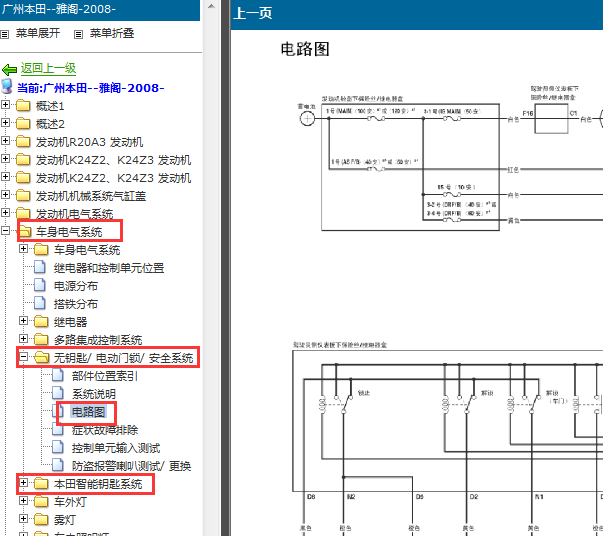Click 当前:广州本田--雅阁-2008- link
This screenshot has height=536, width=603.
click(91, 88)
